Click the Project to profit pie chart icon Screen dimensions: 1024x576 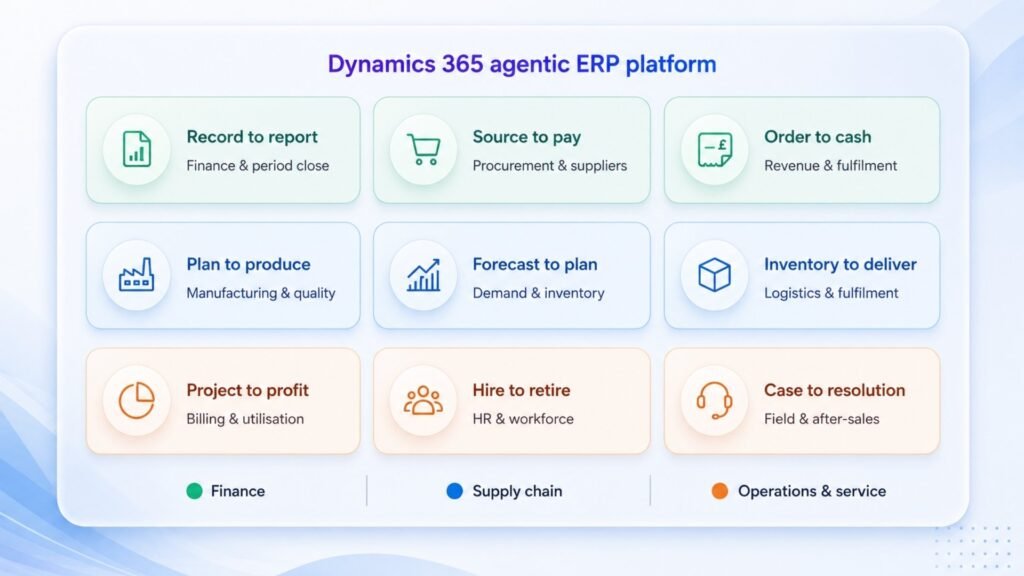136,400
